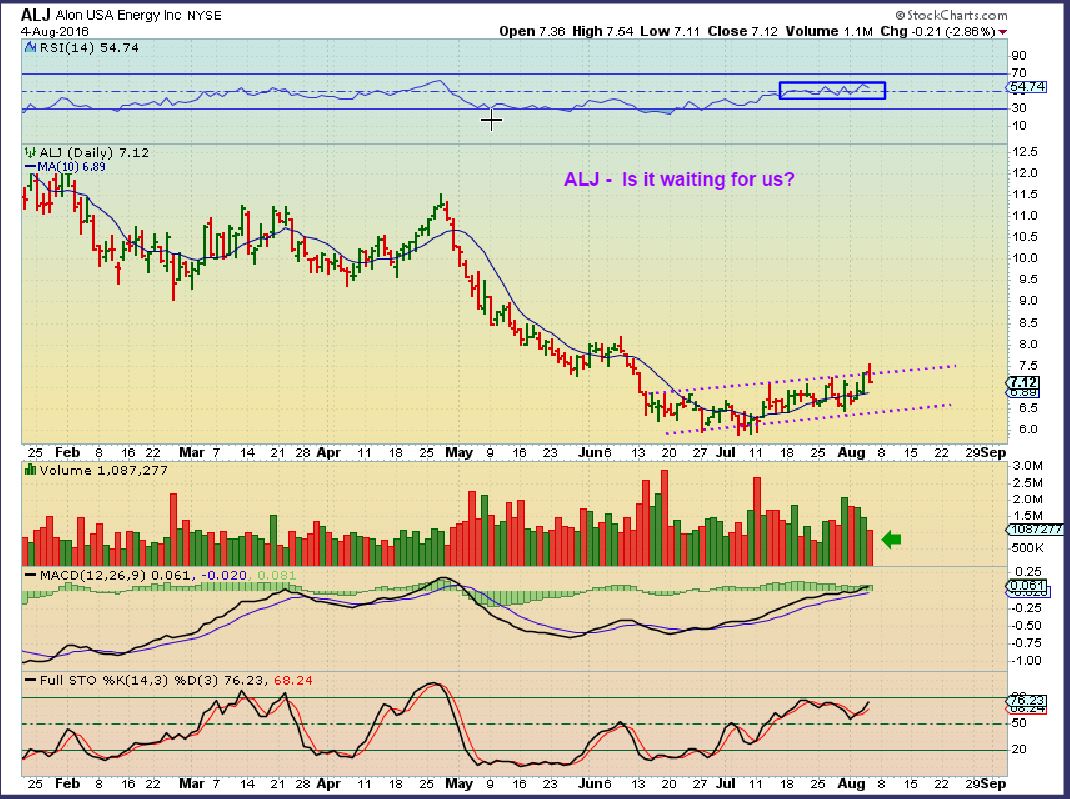Click the RSI indicator icon beside RSI(14)
Image resolution: width=1070 pixels, height=799 pixels.
[30, 48]
